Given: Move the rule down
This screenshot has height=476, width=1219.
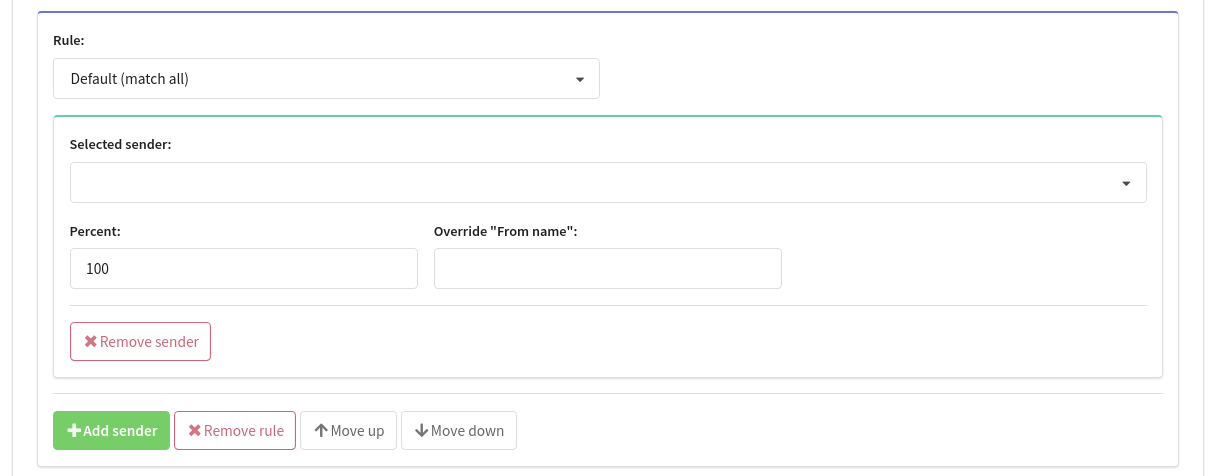Looking at the screenshot, I should pyautogui.click(x=459, y=431).
